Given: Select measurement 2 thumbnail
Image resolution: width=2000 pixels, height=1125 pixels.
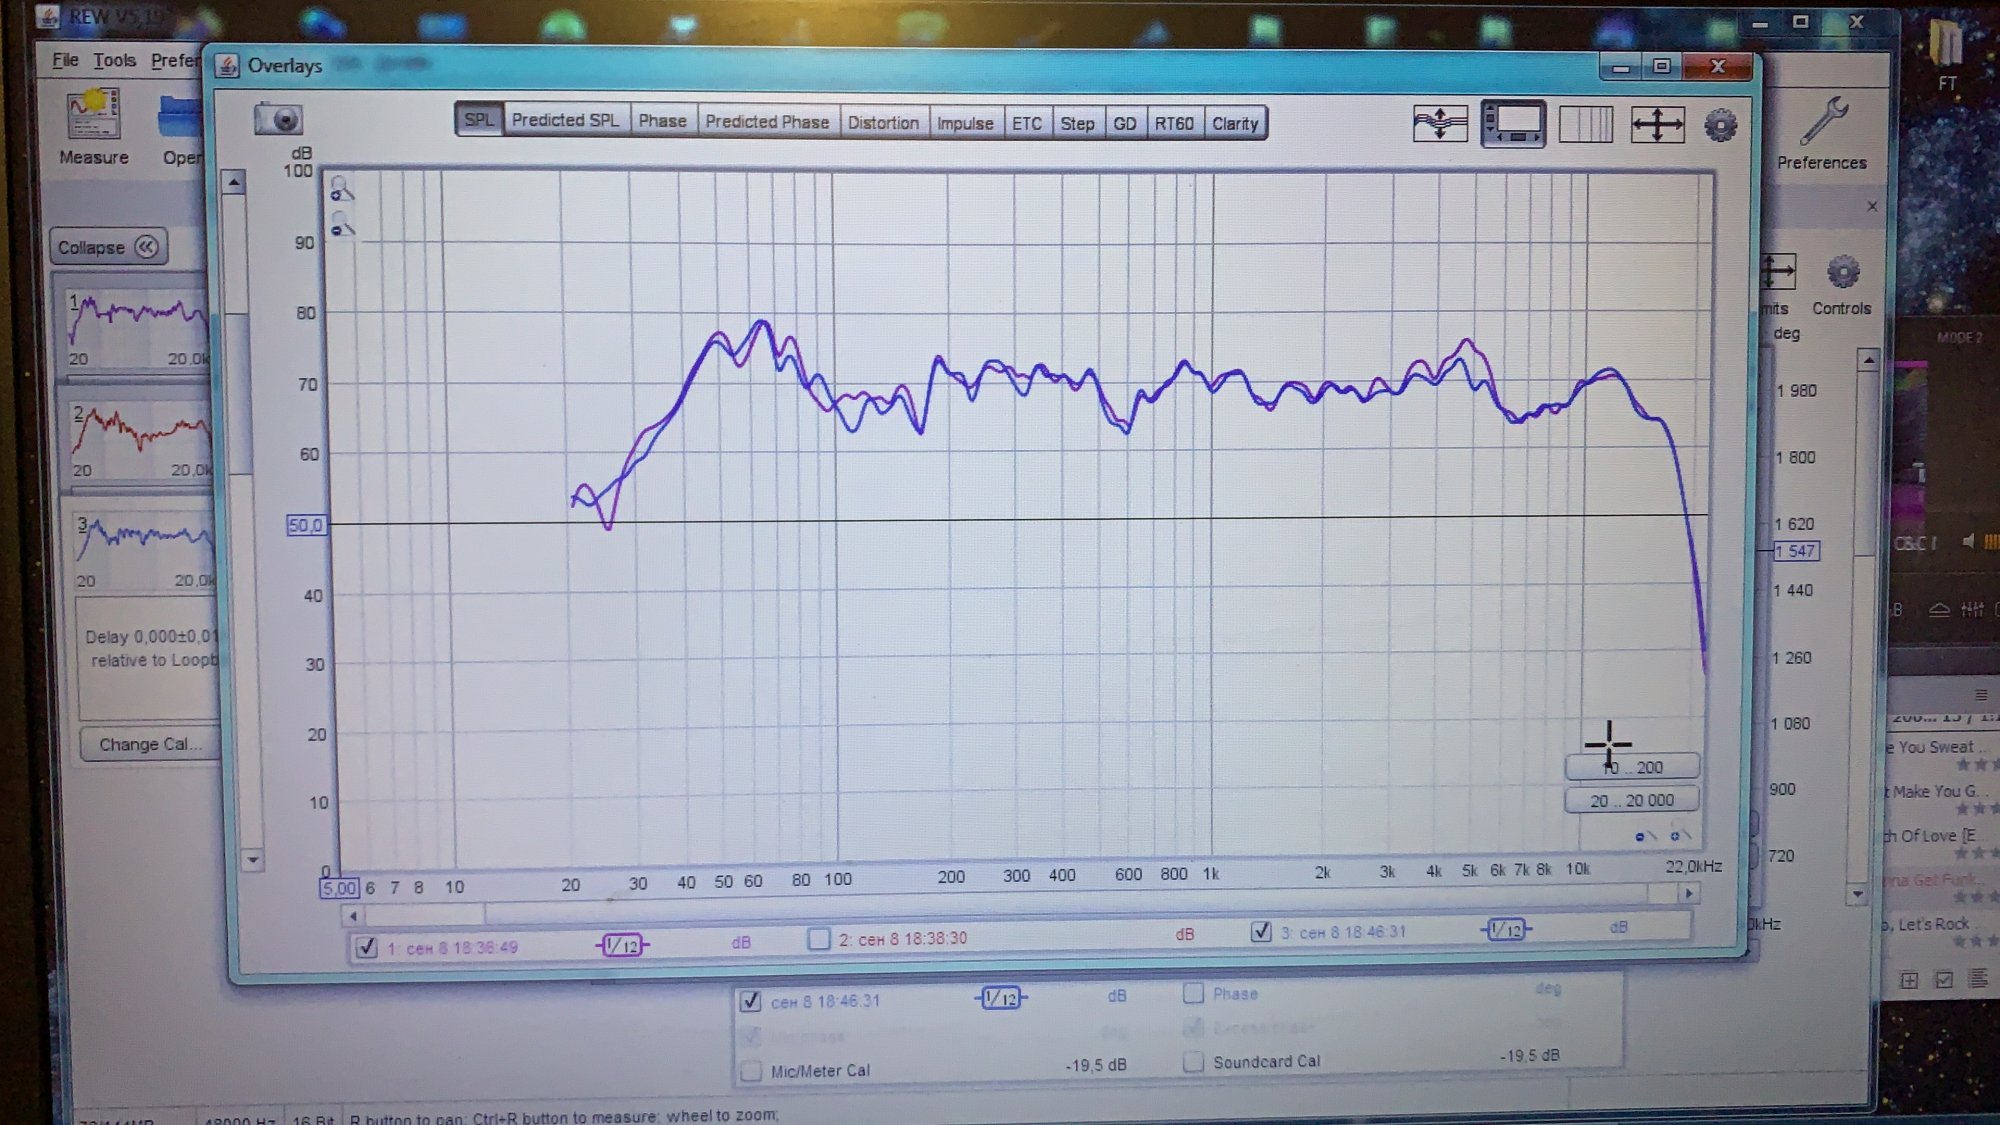Looking at the screenshot, I should coord(140,440).
